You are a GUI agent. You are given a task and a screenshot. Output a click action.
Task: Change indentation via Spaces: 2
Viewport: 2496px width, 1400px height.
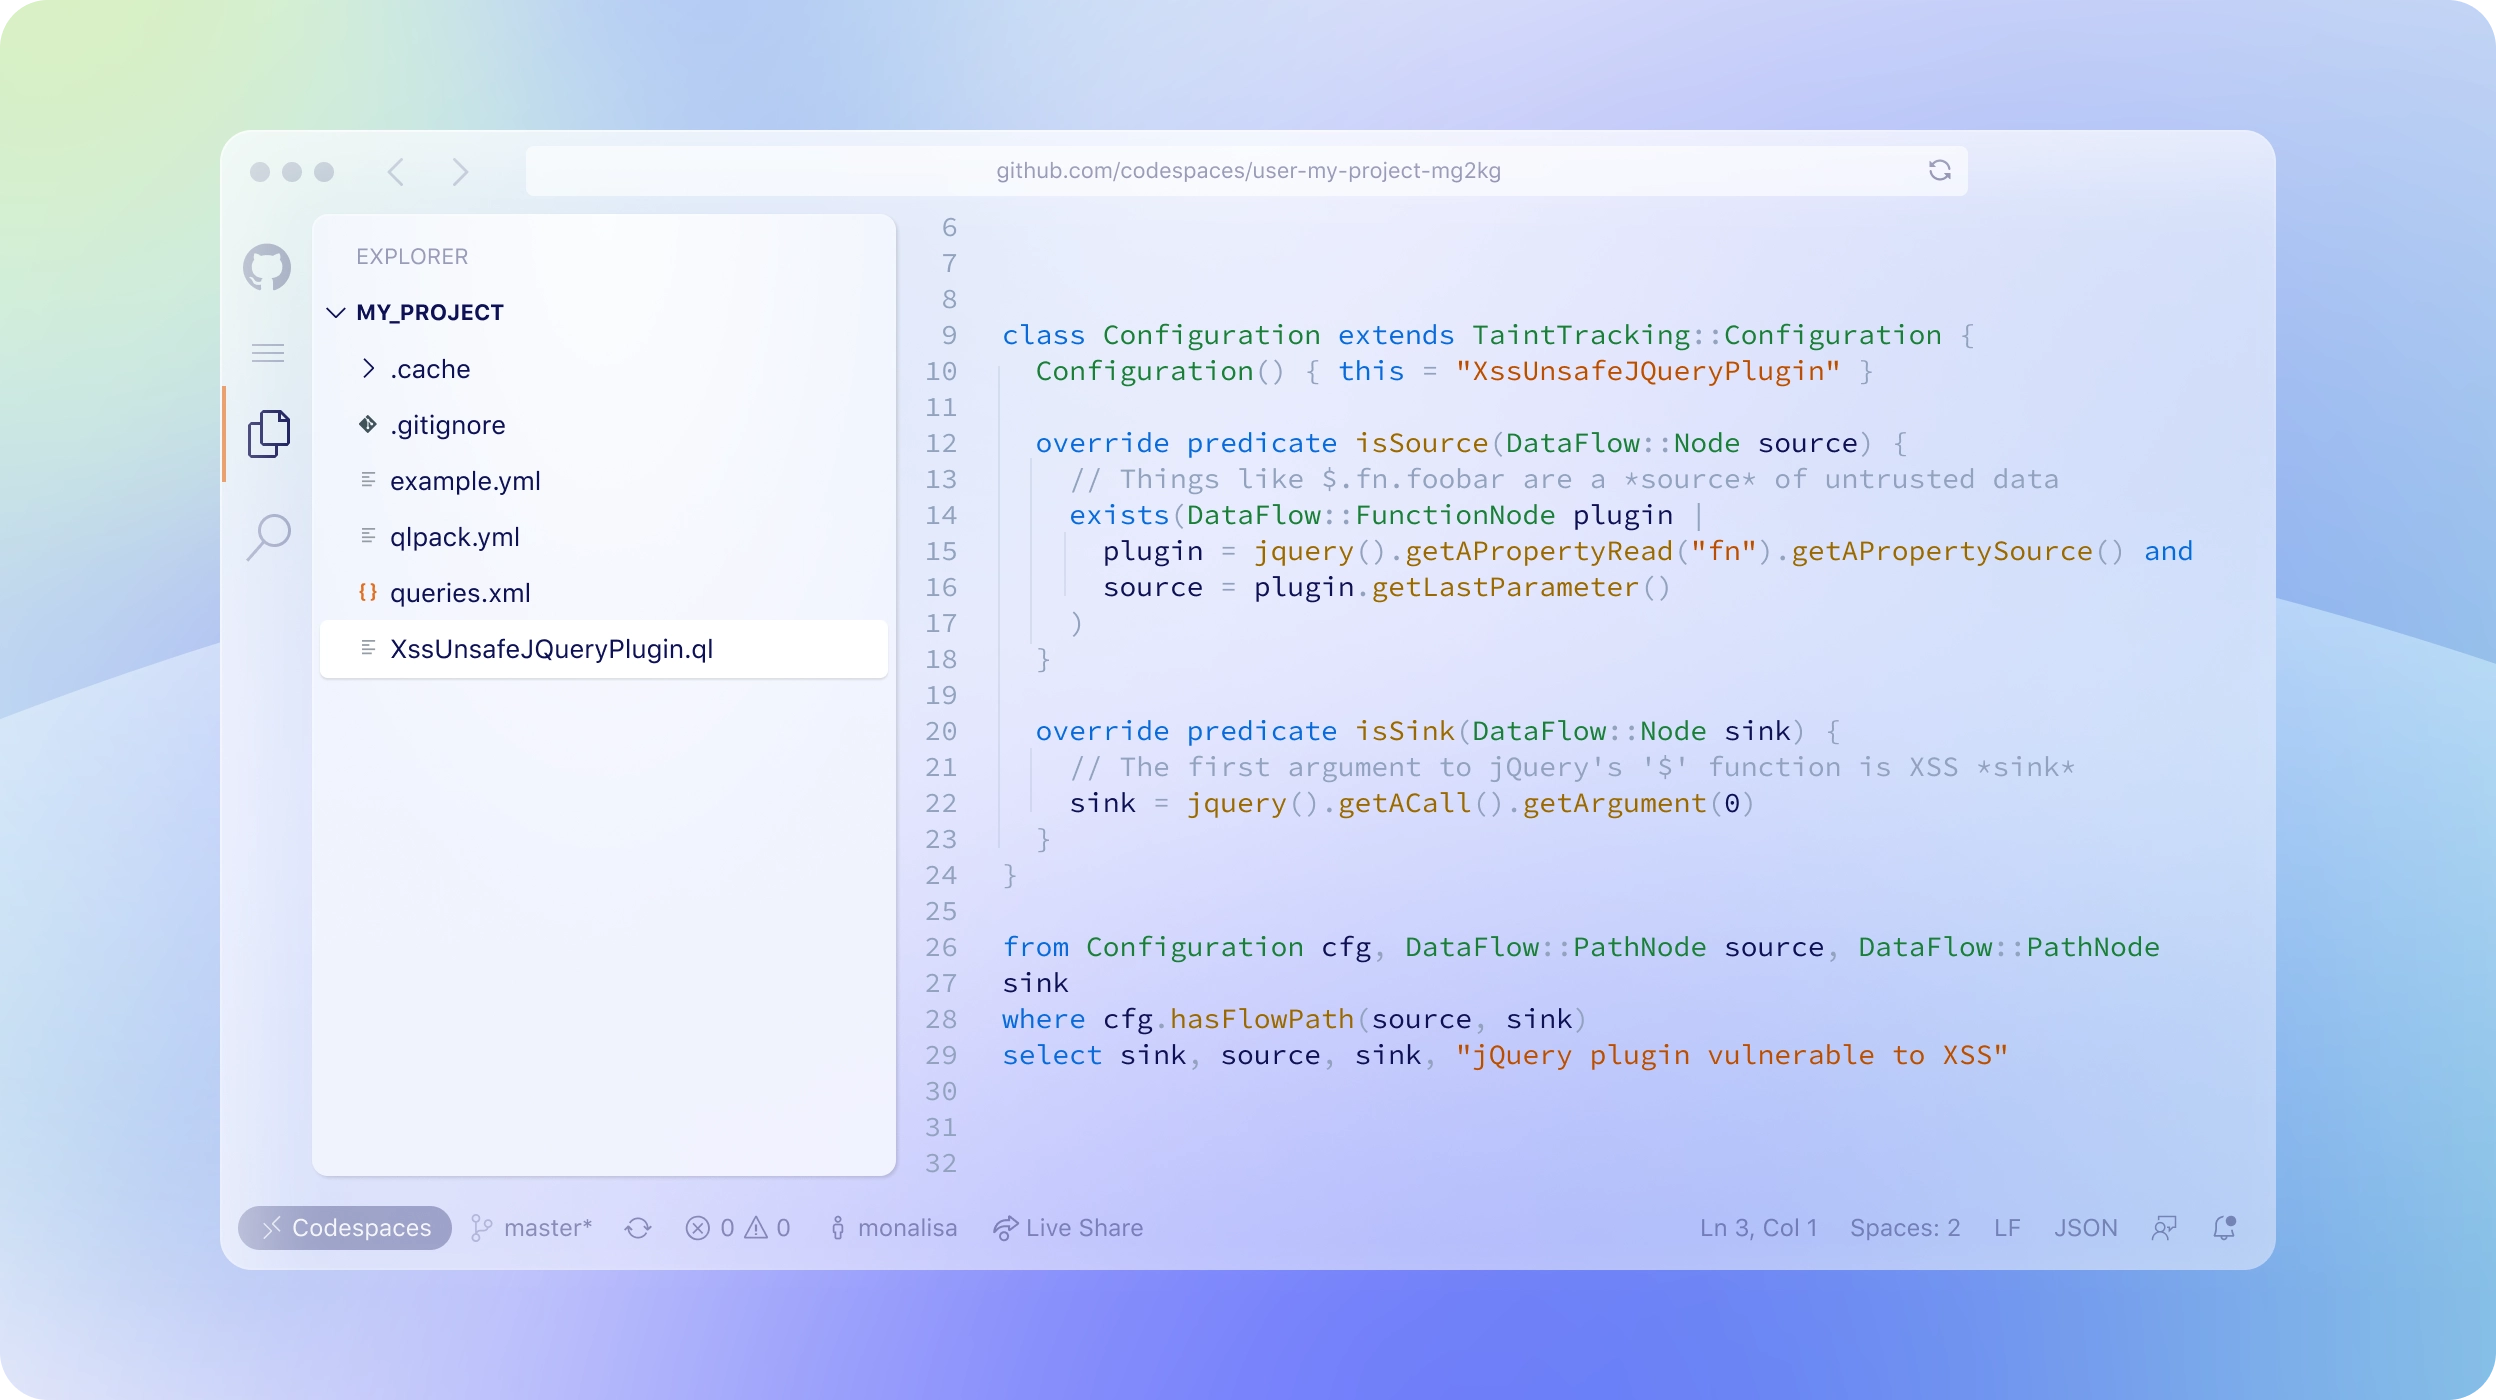click(x=1905, y=1228)
